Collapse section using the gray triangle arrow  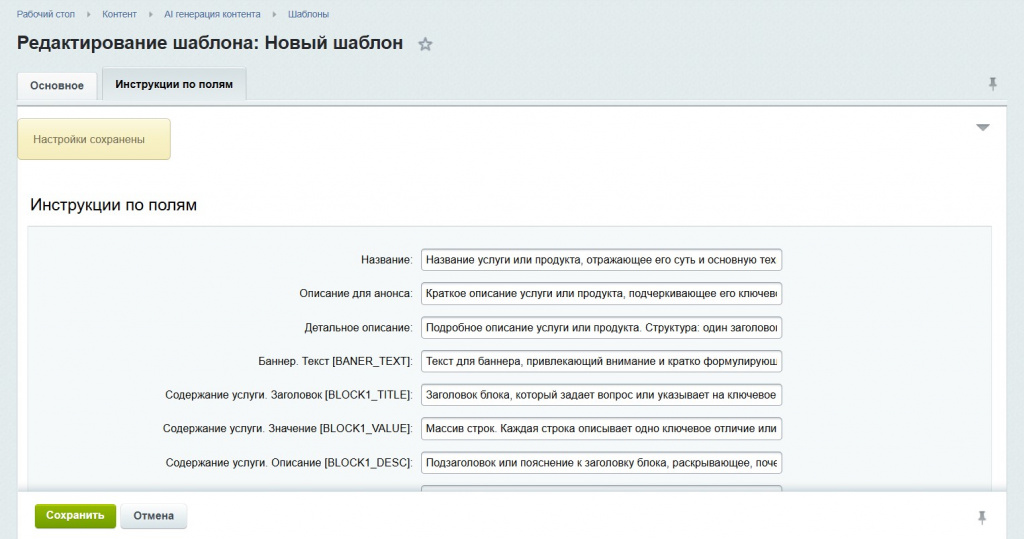[982, 128]
